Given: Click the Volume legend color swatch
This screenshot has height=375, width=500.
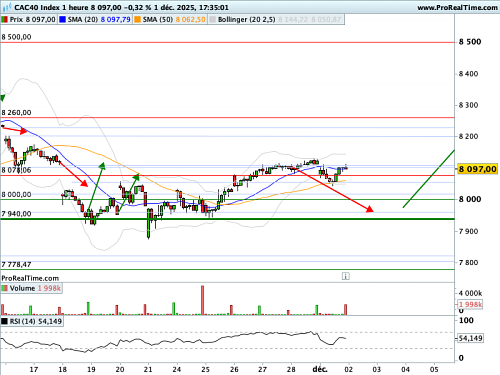Looking at the screenshot, I should pyautogui.click(x=5, y=288).
